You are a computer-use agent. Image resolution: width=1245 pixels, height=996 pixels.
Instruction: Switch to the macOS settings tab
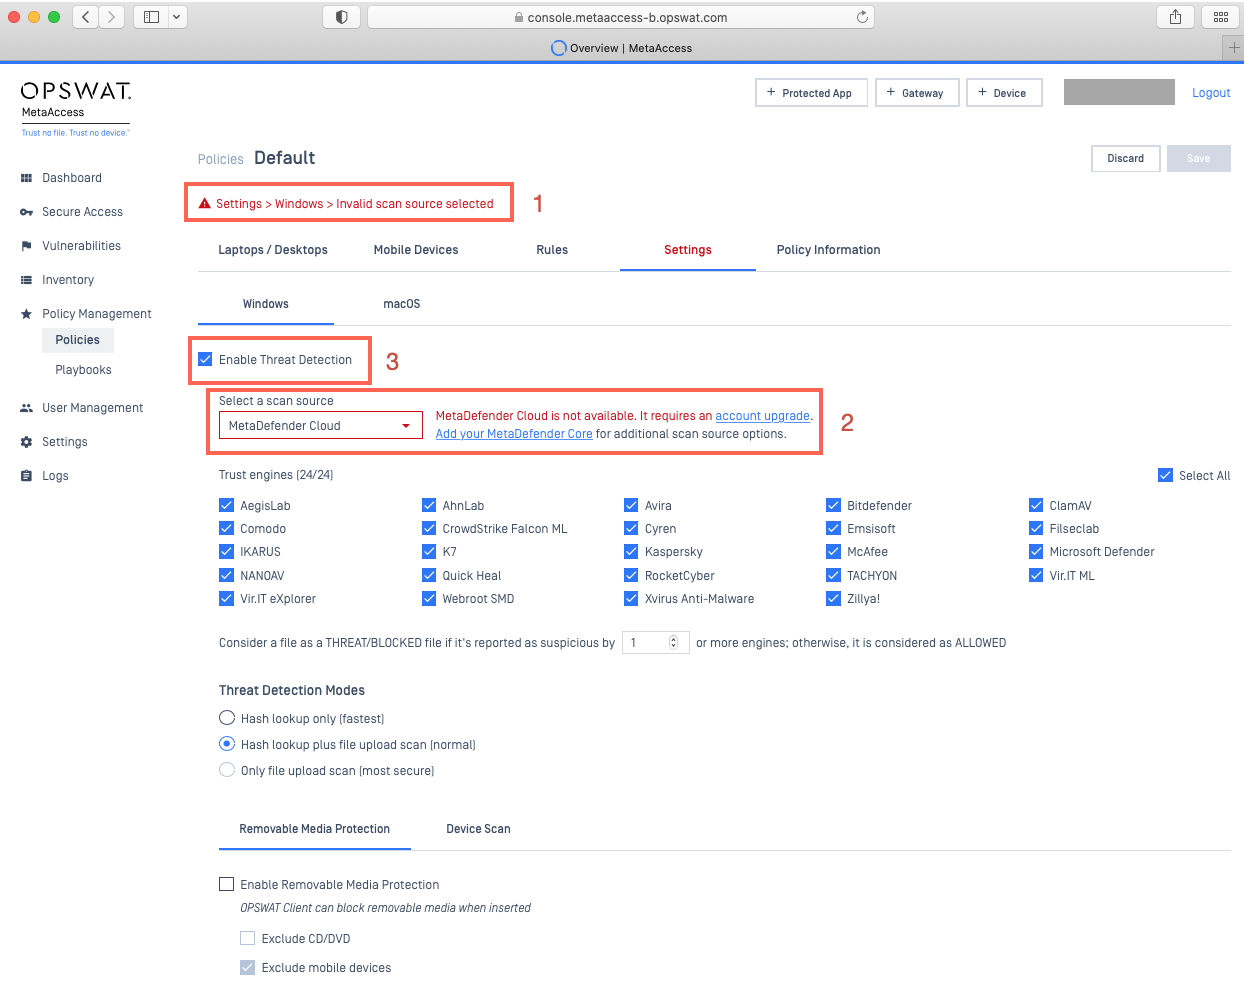click(x=402, y=304)
